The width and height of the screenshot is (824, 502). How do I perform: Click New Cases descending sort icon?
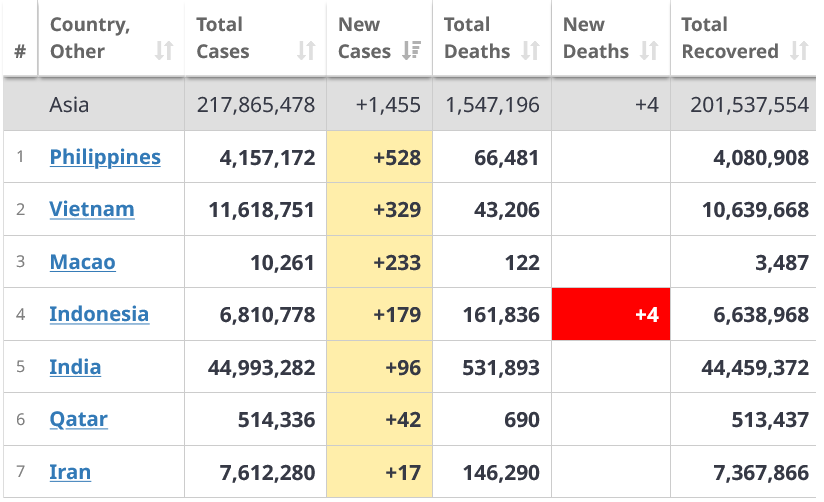coord(411,51)
